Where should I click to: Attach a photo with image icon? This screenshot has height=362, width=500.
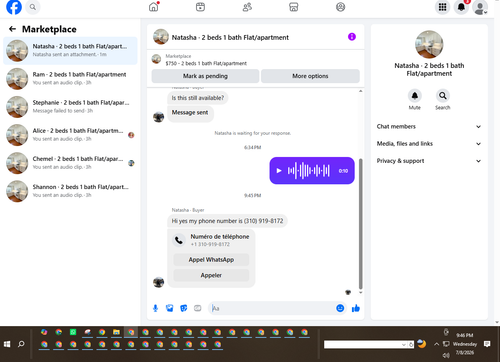coord(170,308)
